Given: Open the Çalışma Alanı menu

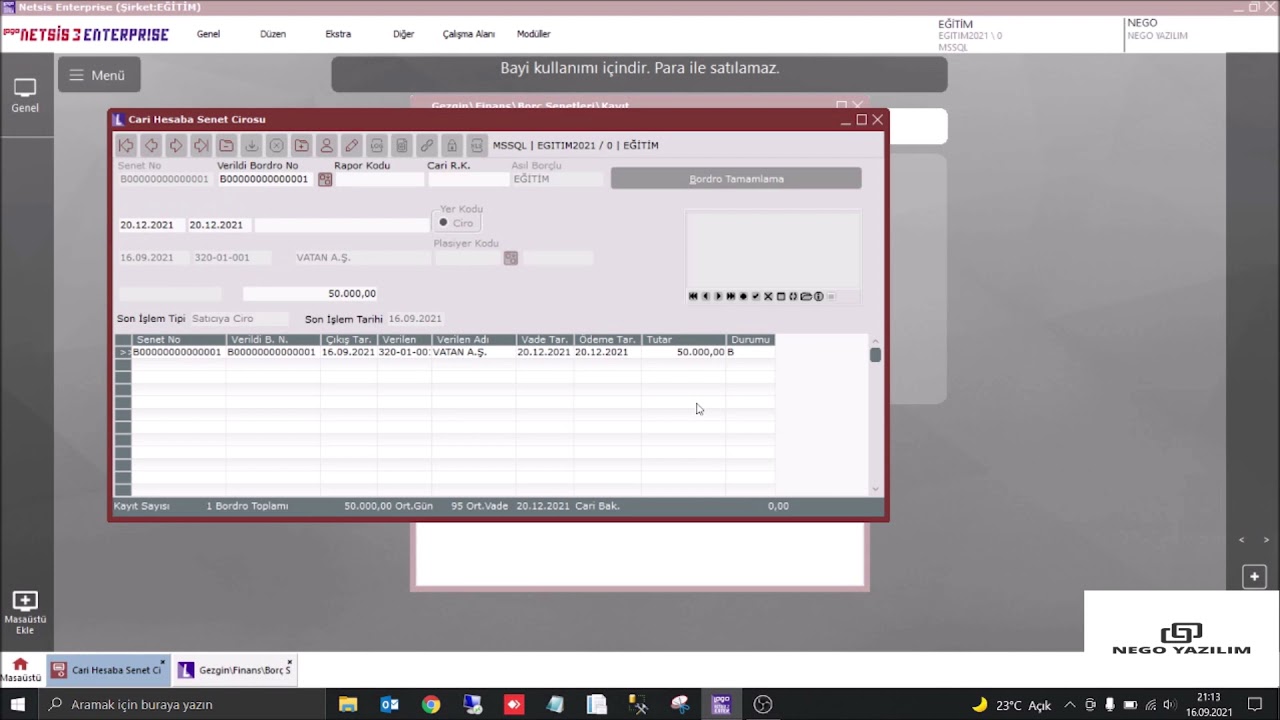Looking at the screenshot, I should (468, 34).
